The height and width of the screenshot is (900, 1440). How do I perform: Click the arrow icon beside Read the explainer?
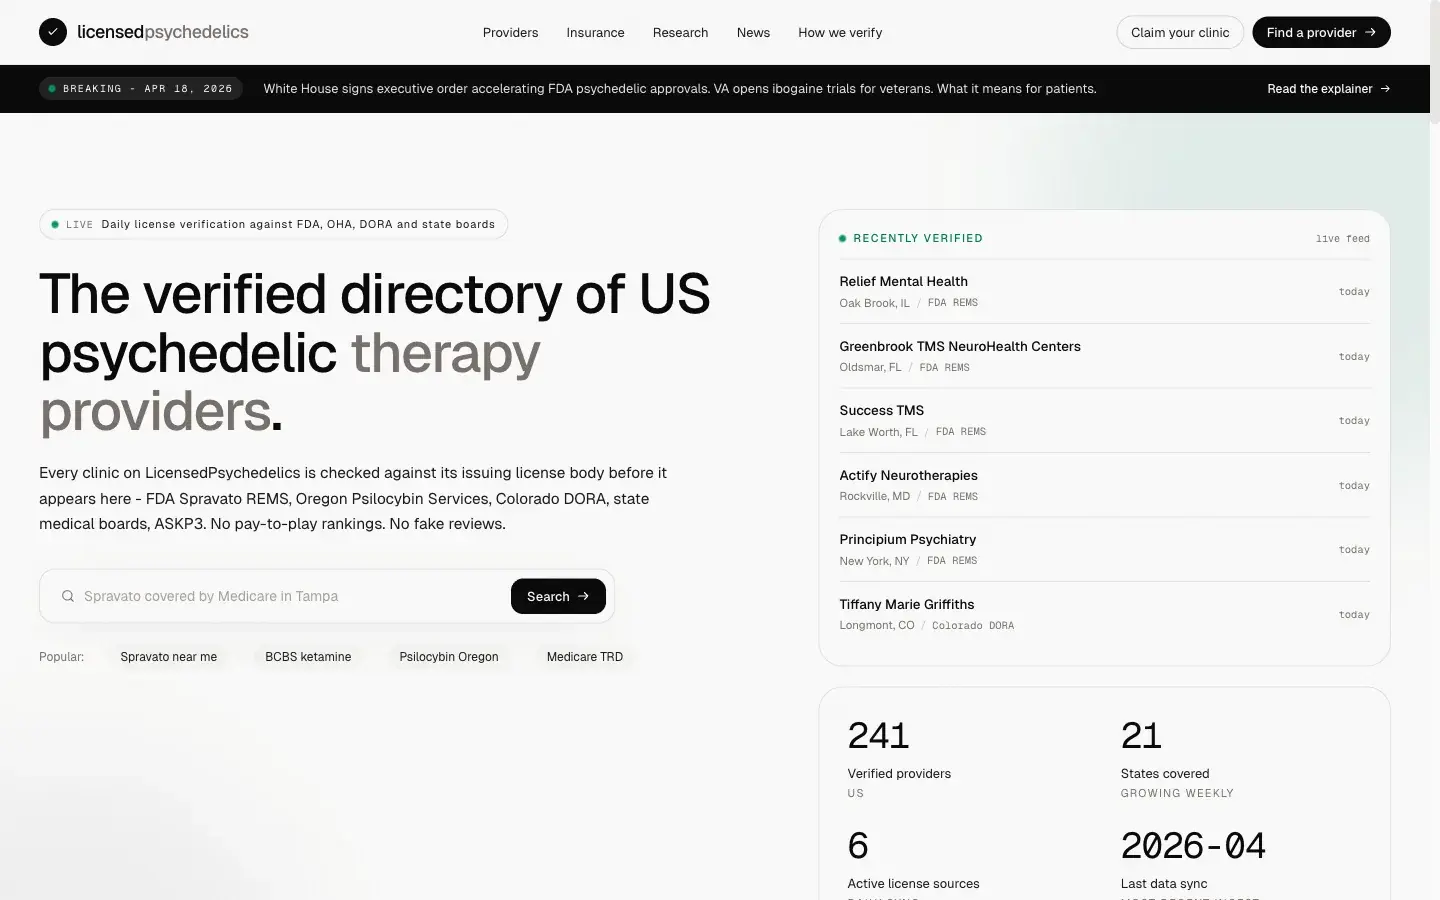1386,89
